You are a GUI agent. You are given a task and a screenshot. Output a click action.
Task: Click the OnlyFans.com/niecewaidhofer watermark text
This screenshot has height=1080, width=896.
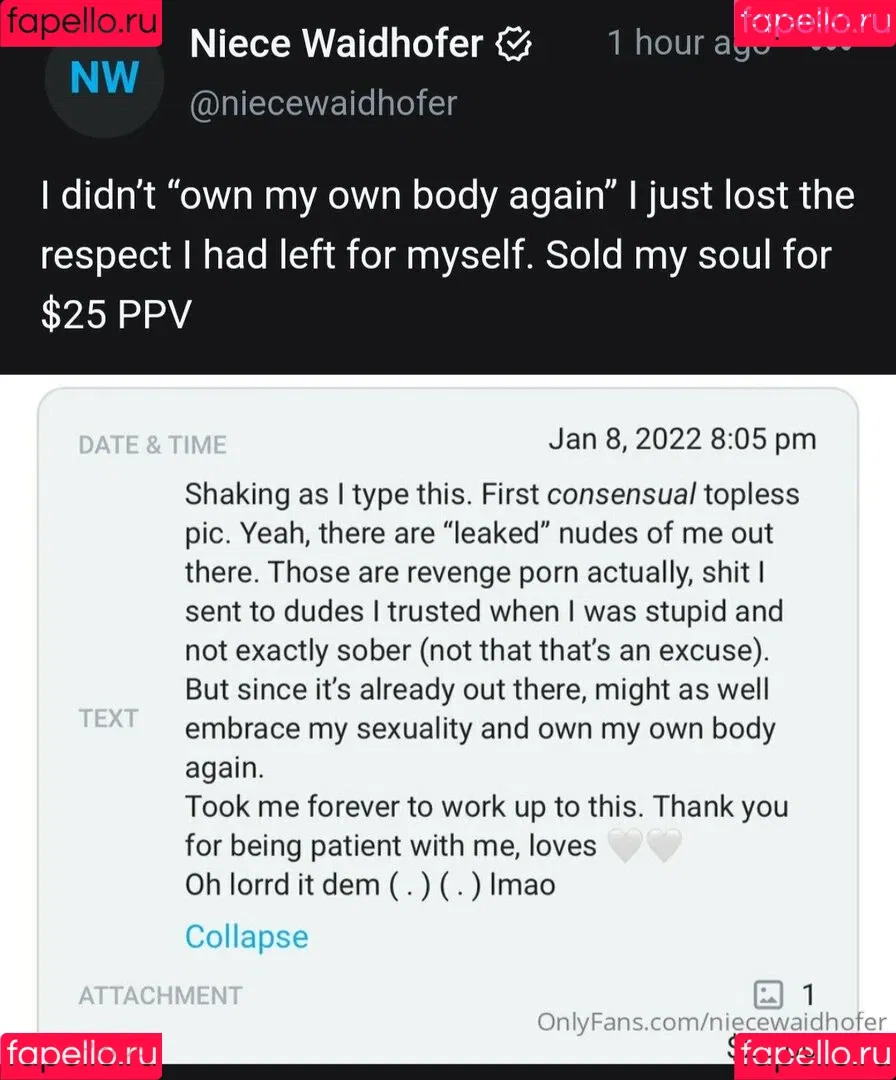point(711,1022)
